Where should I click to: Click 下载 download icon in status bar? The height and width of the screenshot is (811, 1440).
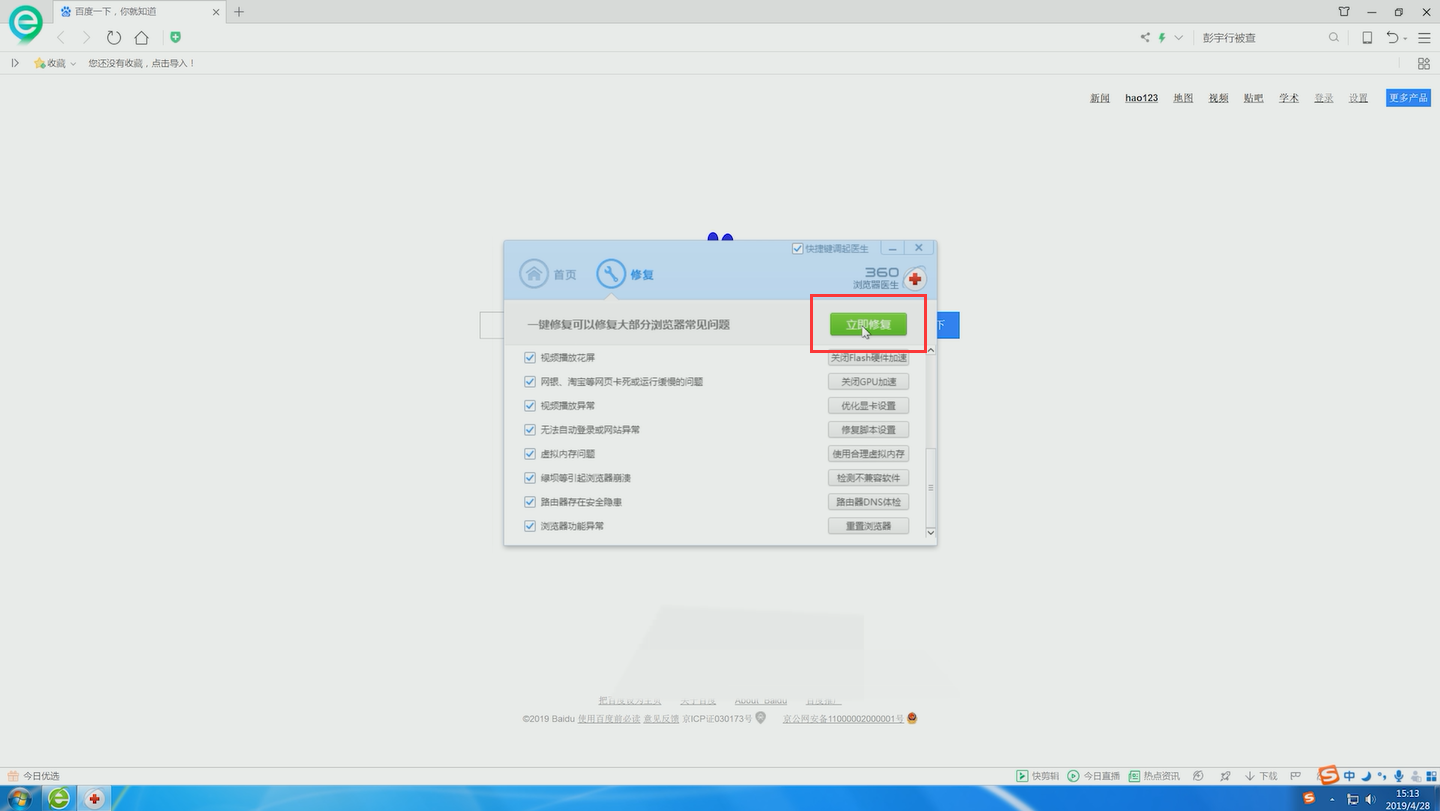pyautogui.click(x=1261, y=776)
